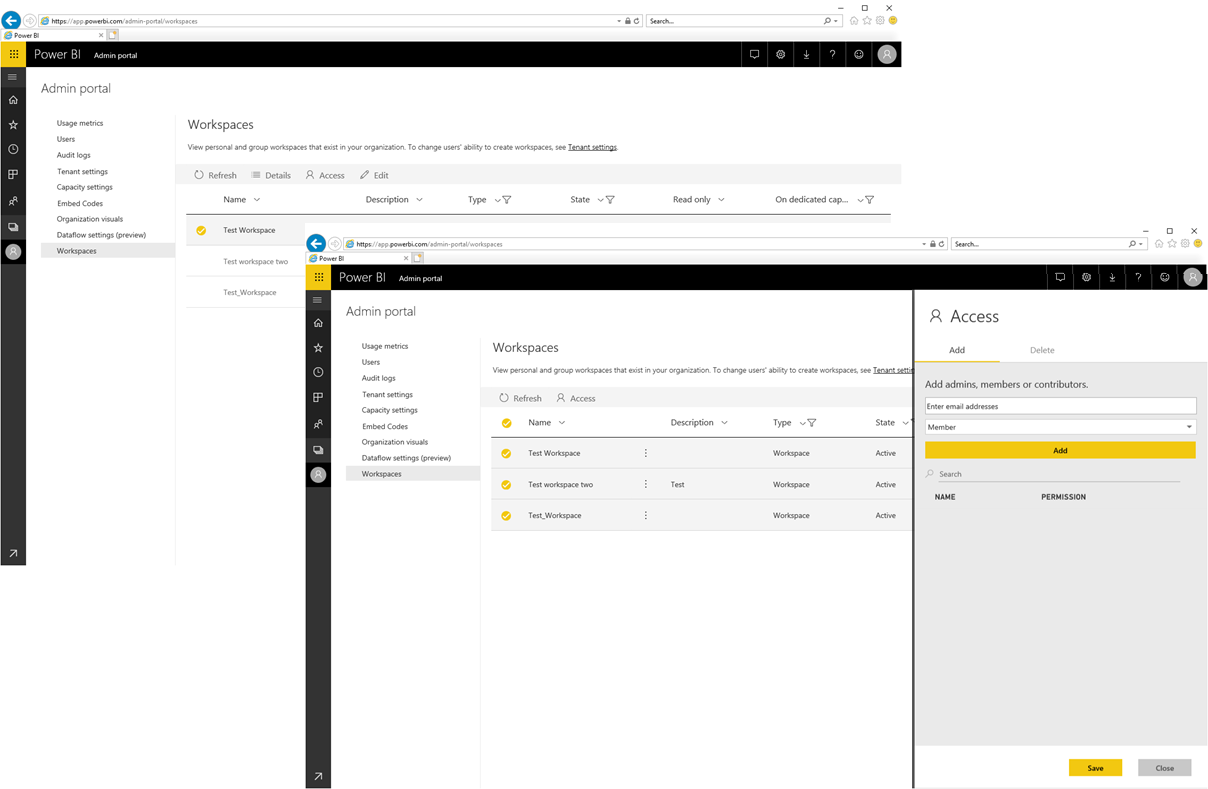Click the apps grid icon top left
The height and width of the screenshot is (789, 1208).
(318, 277)
